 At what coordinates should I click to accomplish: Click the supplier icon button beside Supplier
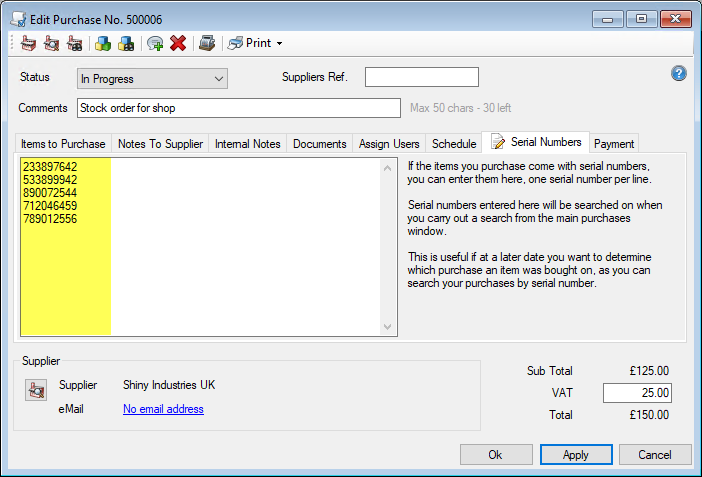[35, 392]
